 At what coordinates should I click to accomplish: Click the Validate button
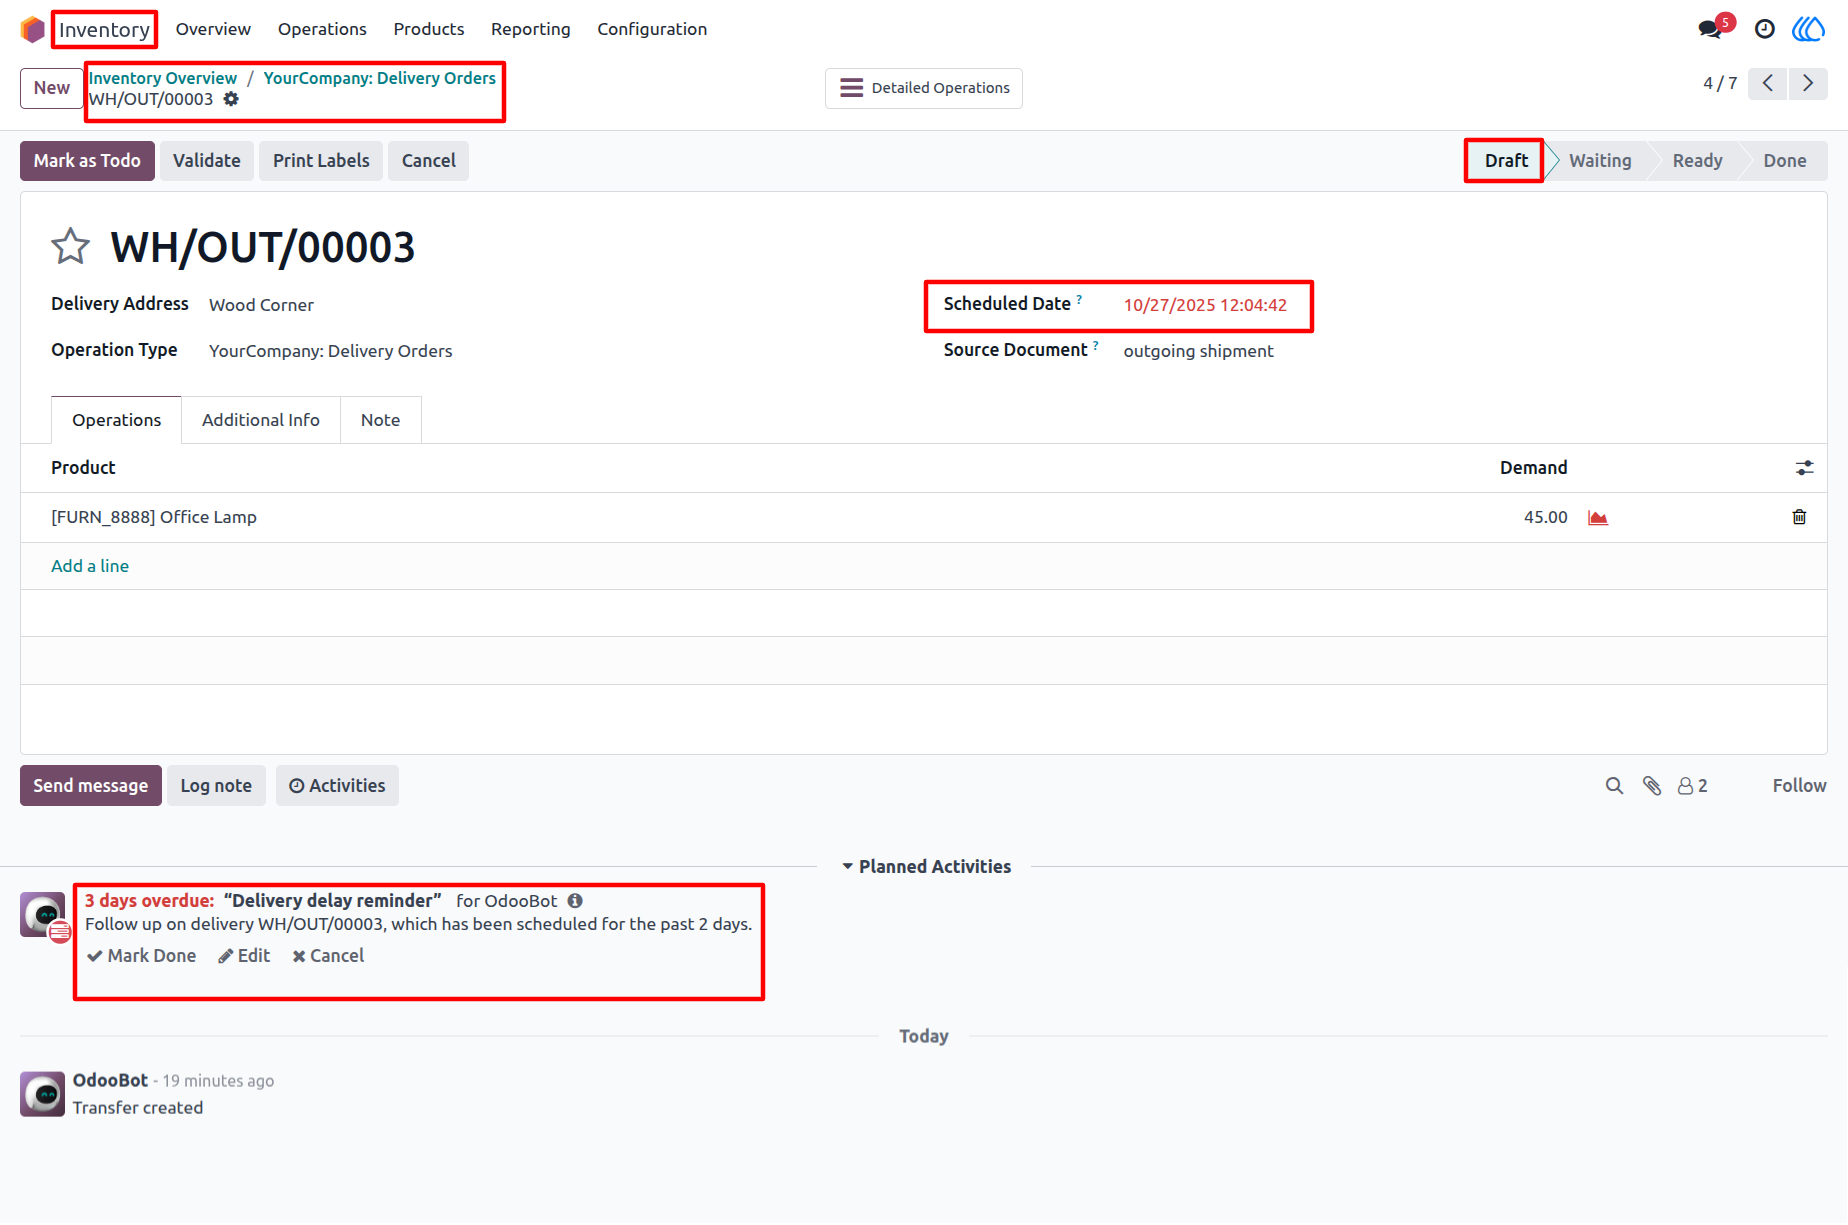pyautogui.click(x=206, y=161)
